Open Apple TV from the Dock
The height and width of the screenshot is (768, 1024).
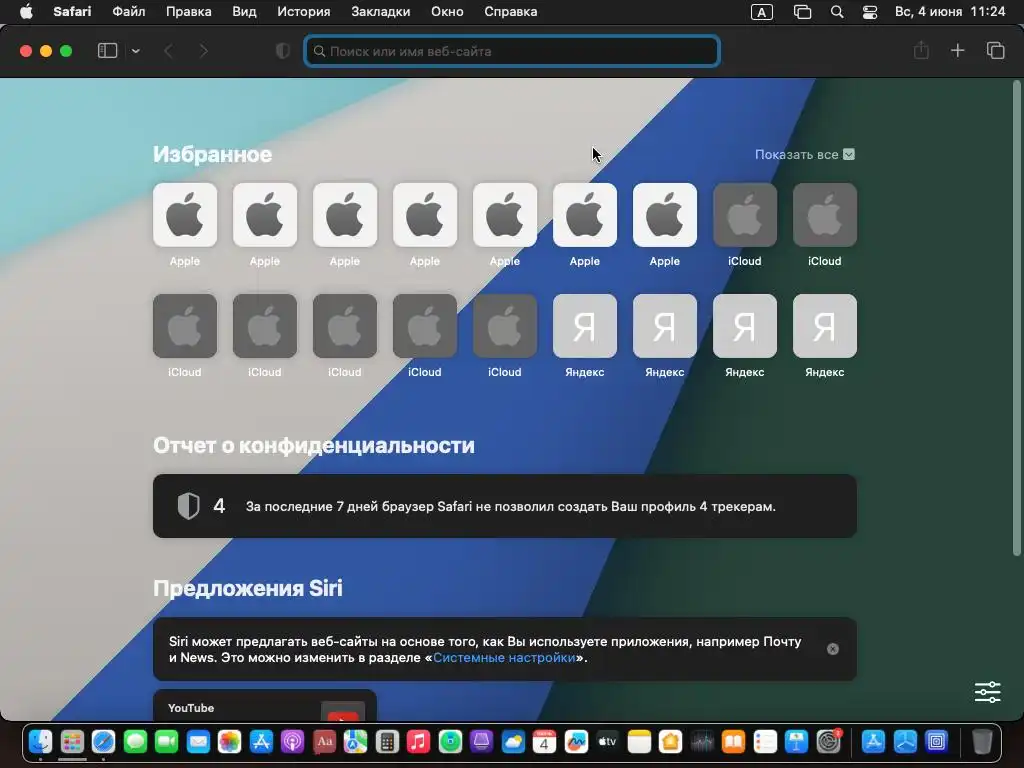[607, 742]
